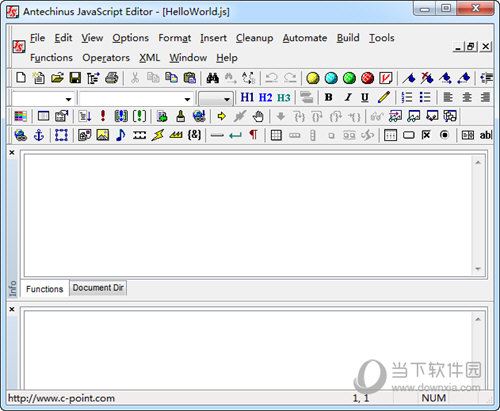Screen dimensions: 500x411
Task: Open the XML menu
Action: pyautogui.click(x=149, y=58)
